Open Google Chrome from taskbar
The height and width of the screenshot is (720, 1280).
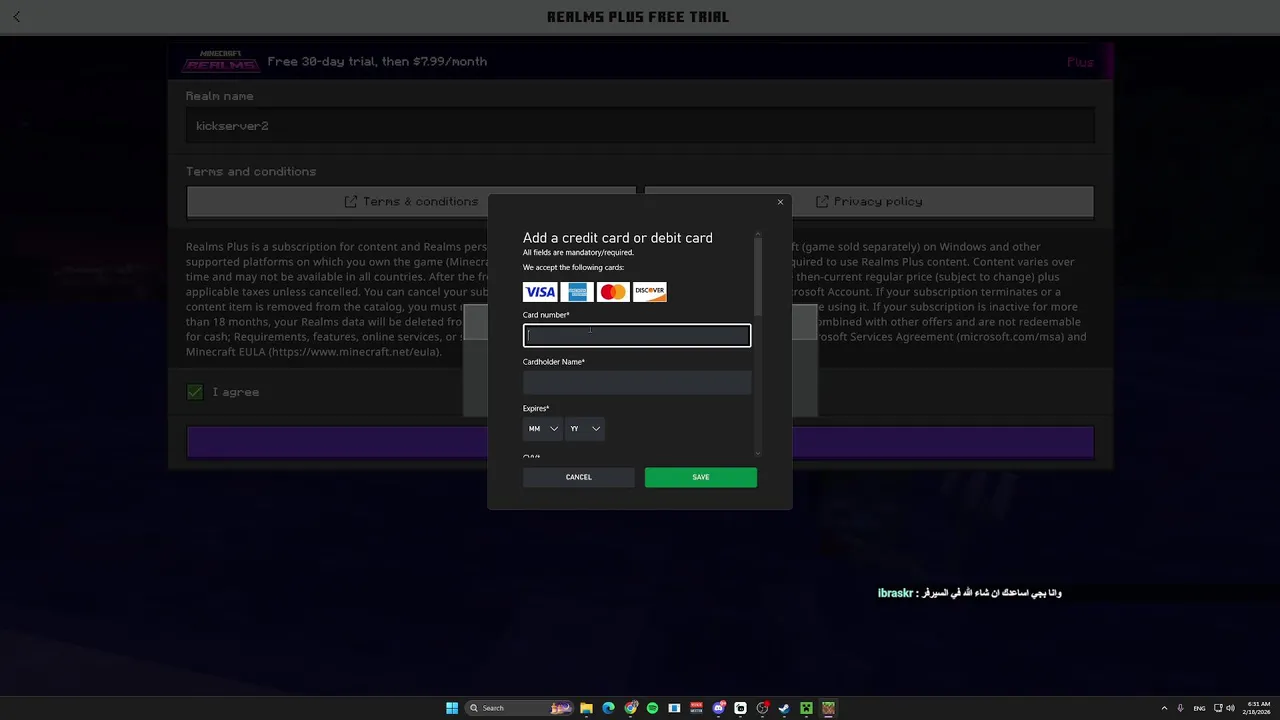[x=630, y=708]
